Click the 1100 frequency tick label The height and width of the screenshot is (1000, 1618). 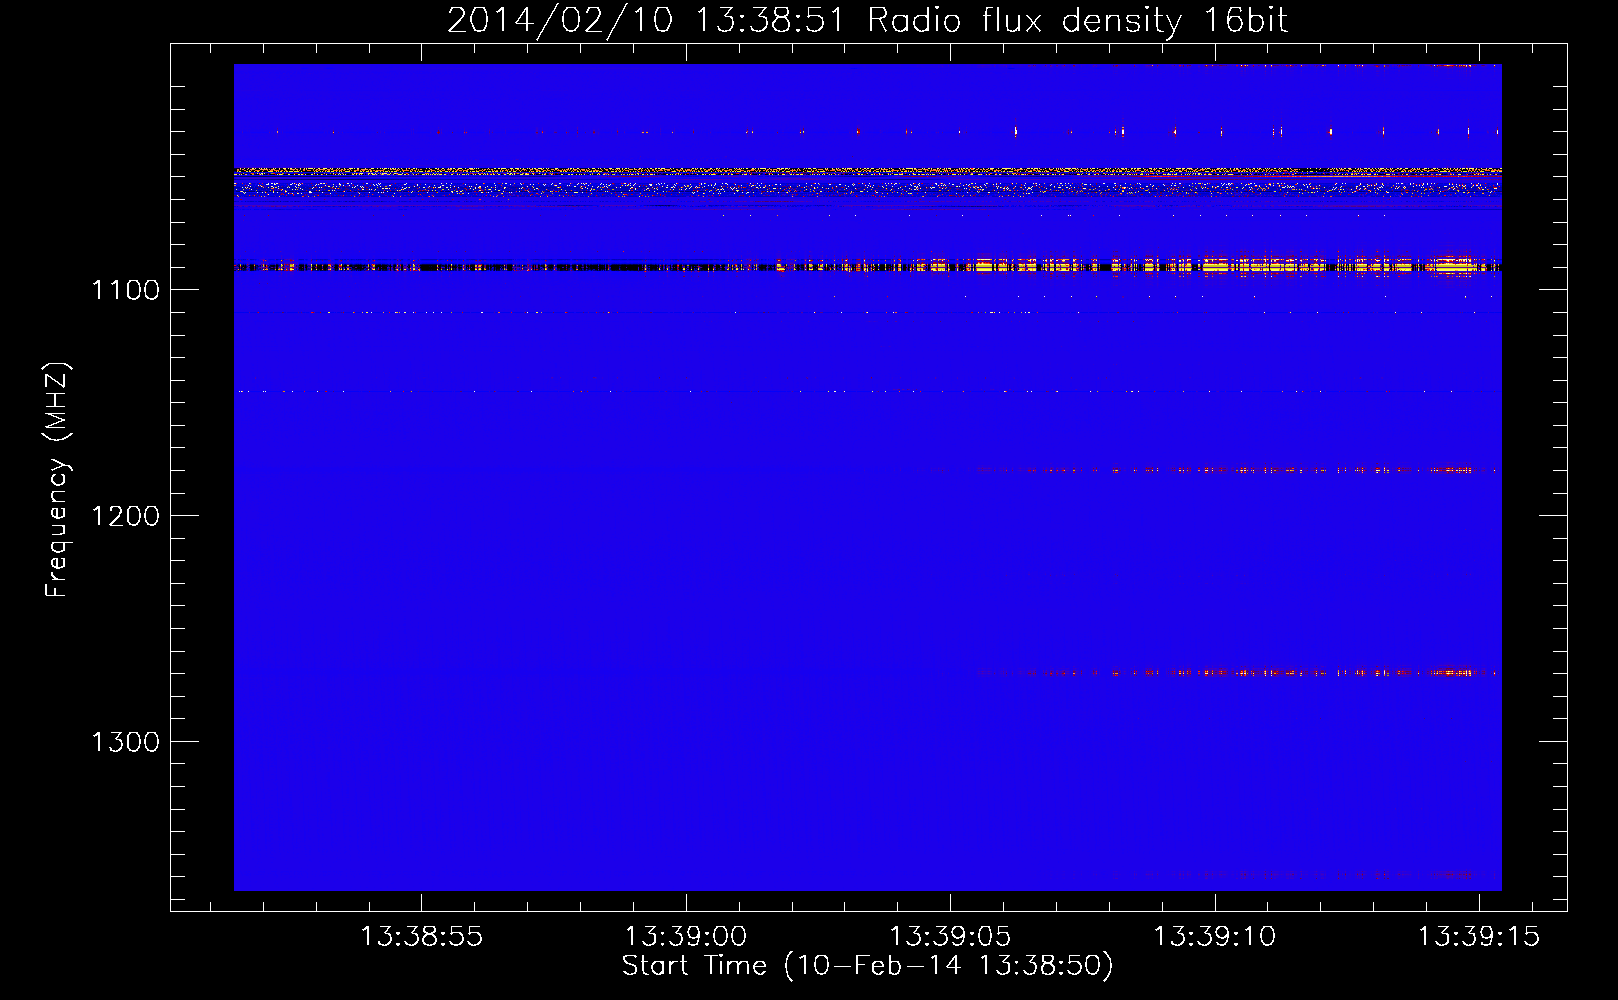125,290
